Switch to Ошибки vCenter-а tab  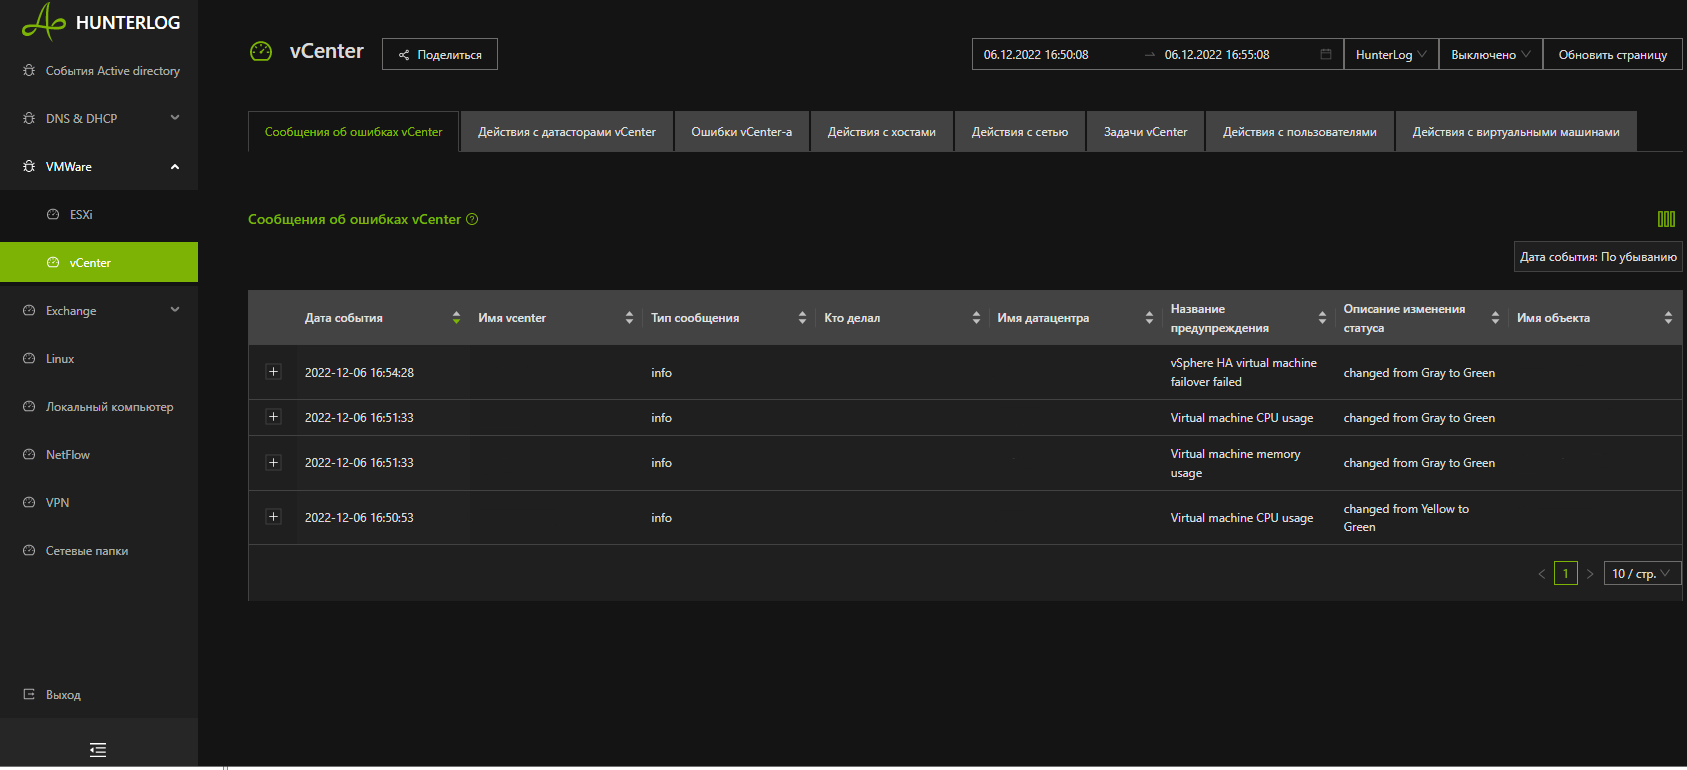[x=742, y=131]
